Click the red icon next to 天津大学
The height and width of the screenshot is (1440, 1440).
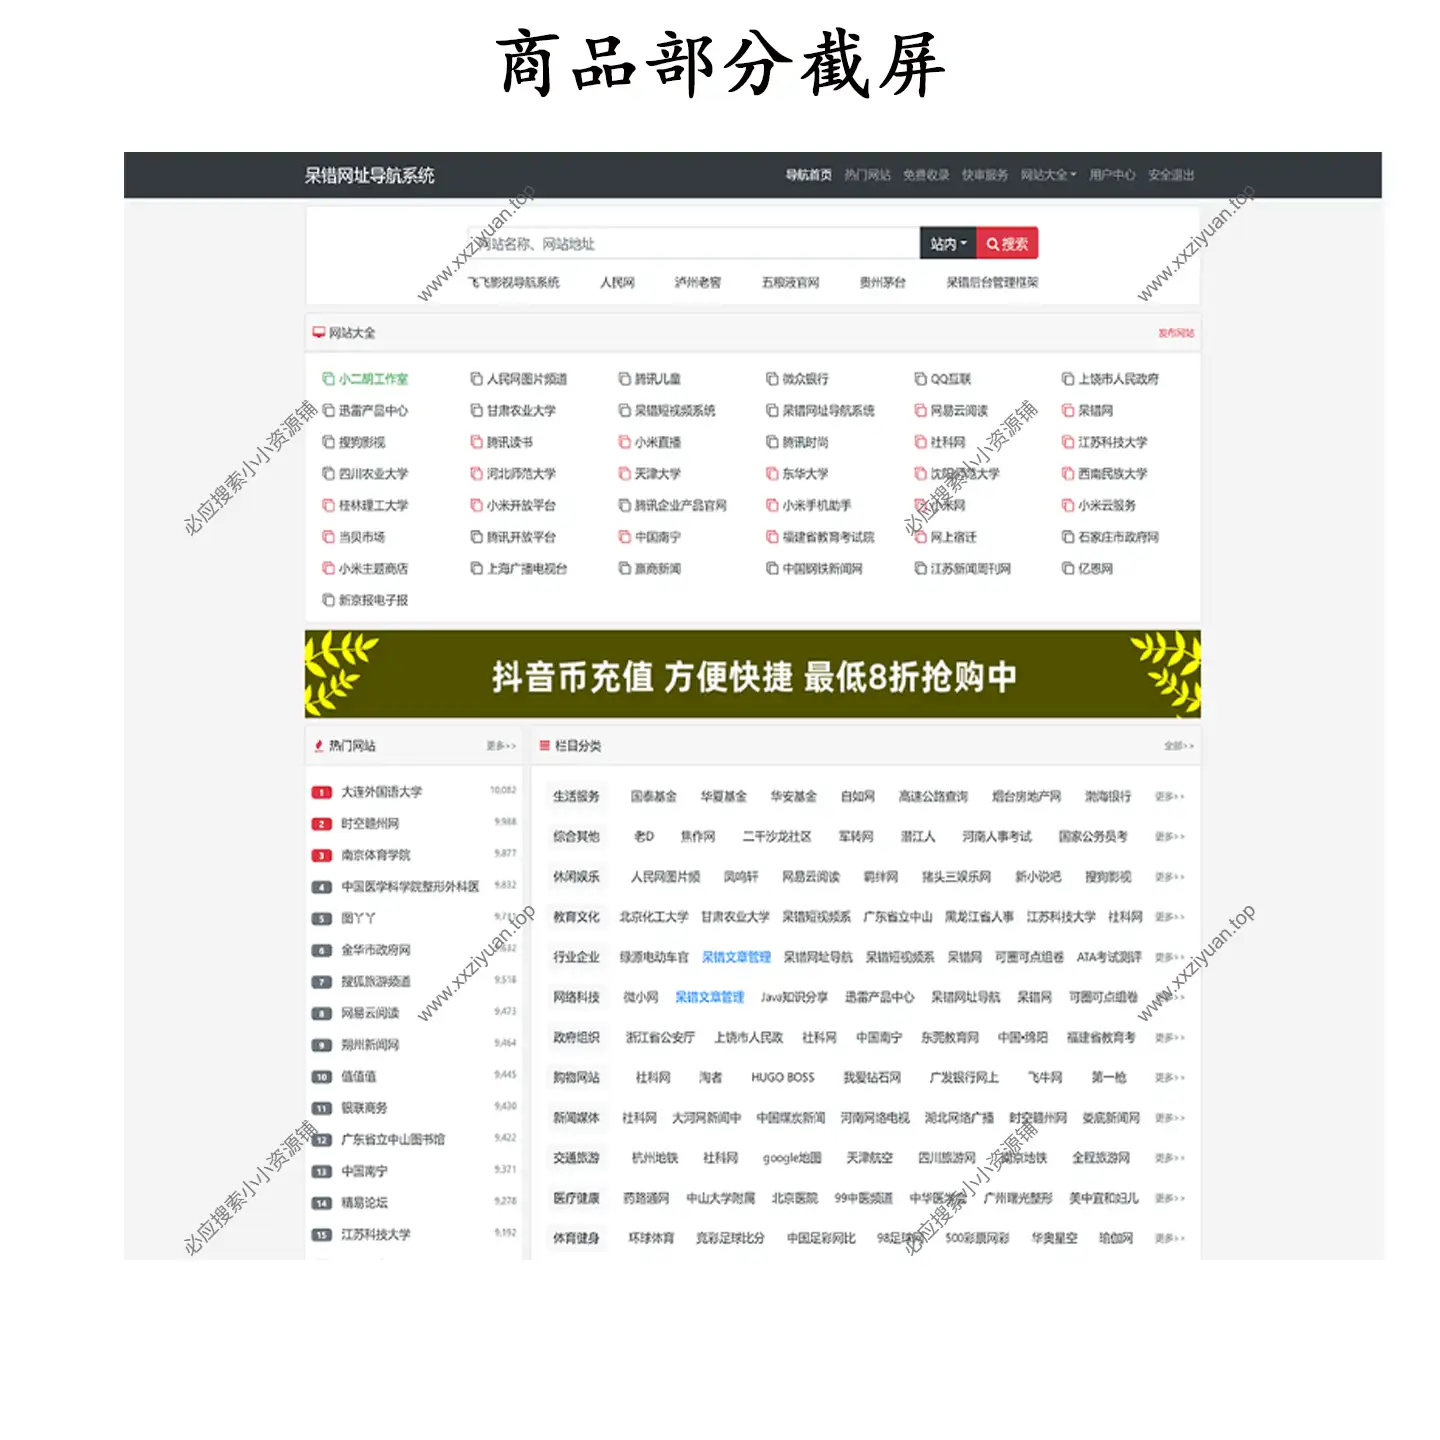click(x=624, y=474)
